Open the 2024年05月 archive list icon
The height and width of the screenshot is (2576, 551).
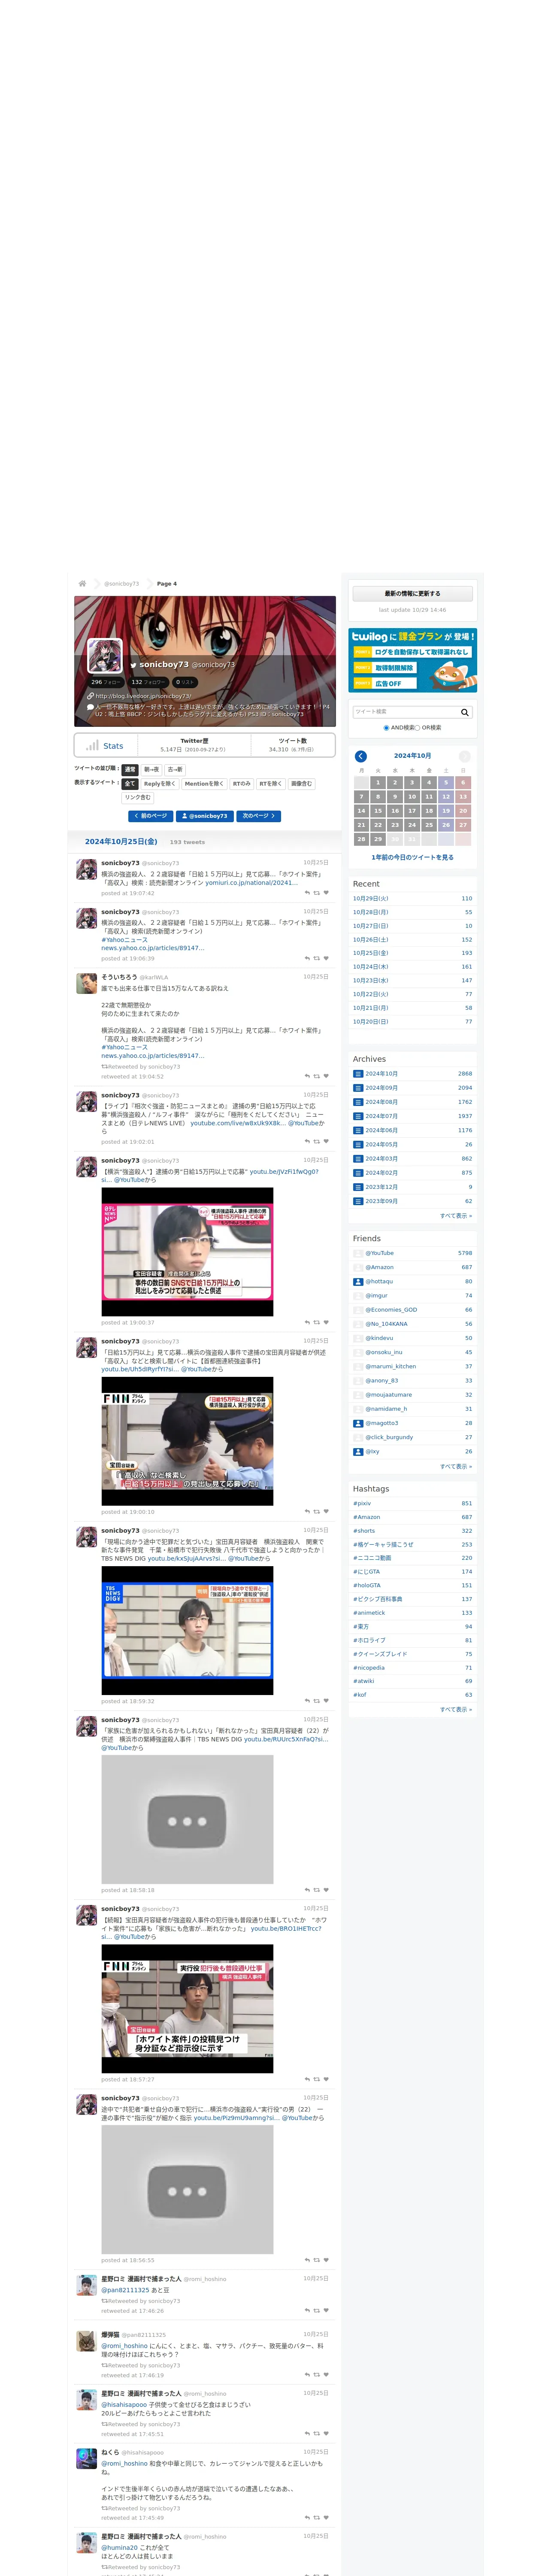pos(358,1144)
